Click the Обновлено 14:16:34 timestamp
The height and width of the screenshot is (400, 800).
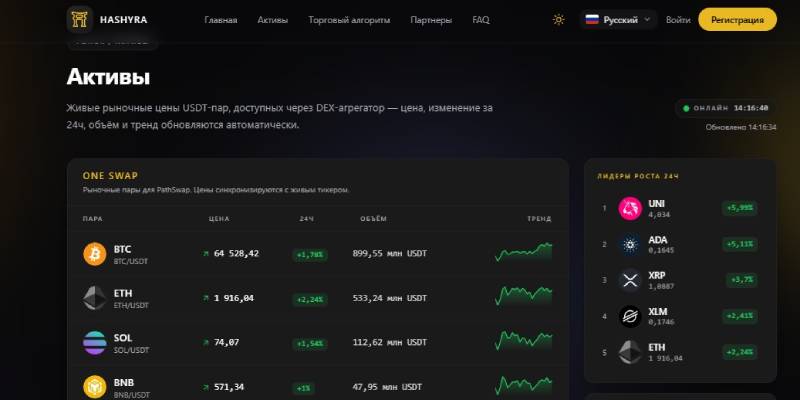pos(741,128)
